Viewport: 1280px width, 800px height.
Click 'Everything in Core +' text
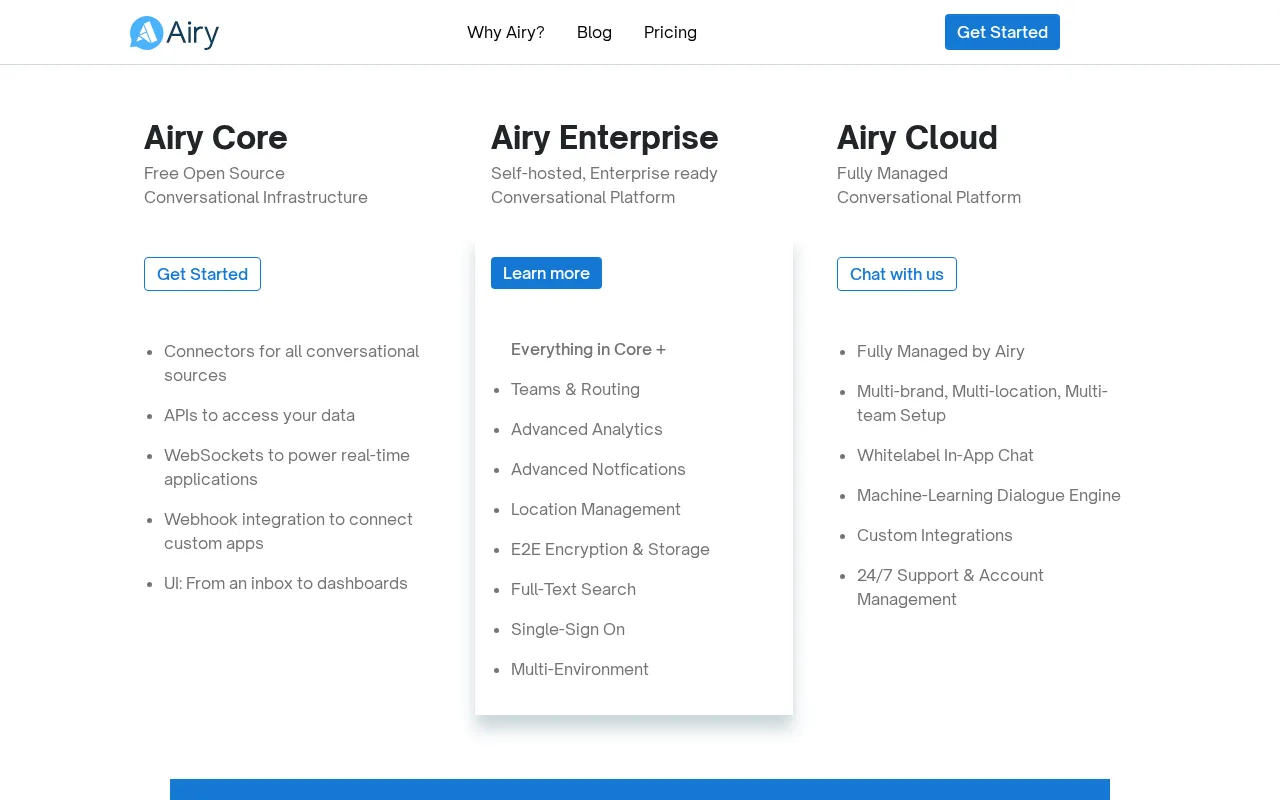[x=588, y=349]
